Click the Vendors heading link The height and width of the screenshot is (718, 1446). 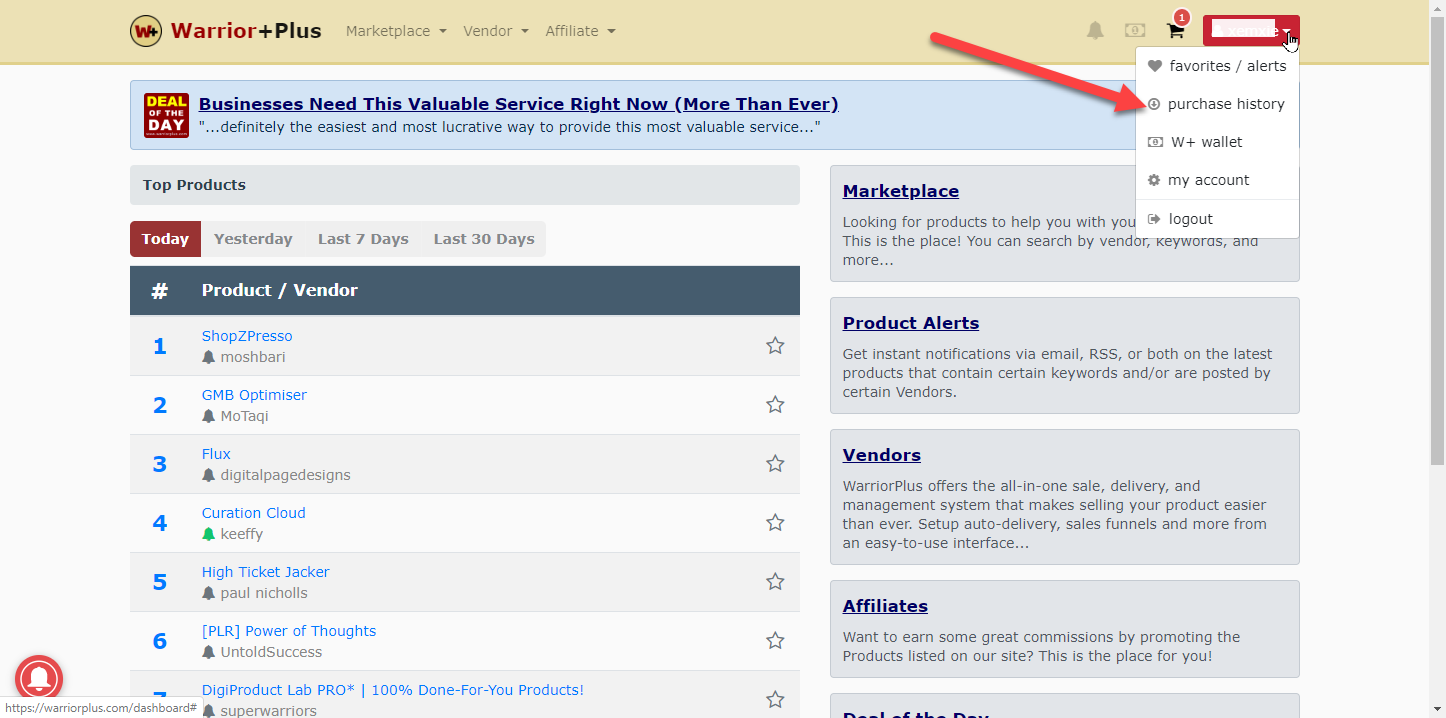pyautogui.click(x=882, y=455)
